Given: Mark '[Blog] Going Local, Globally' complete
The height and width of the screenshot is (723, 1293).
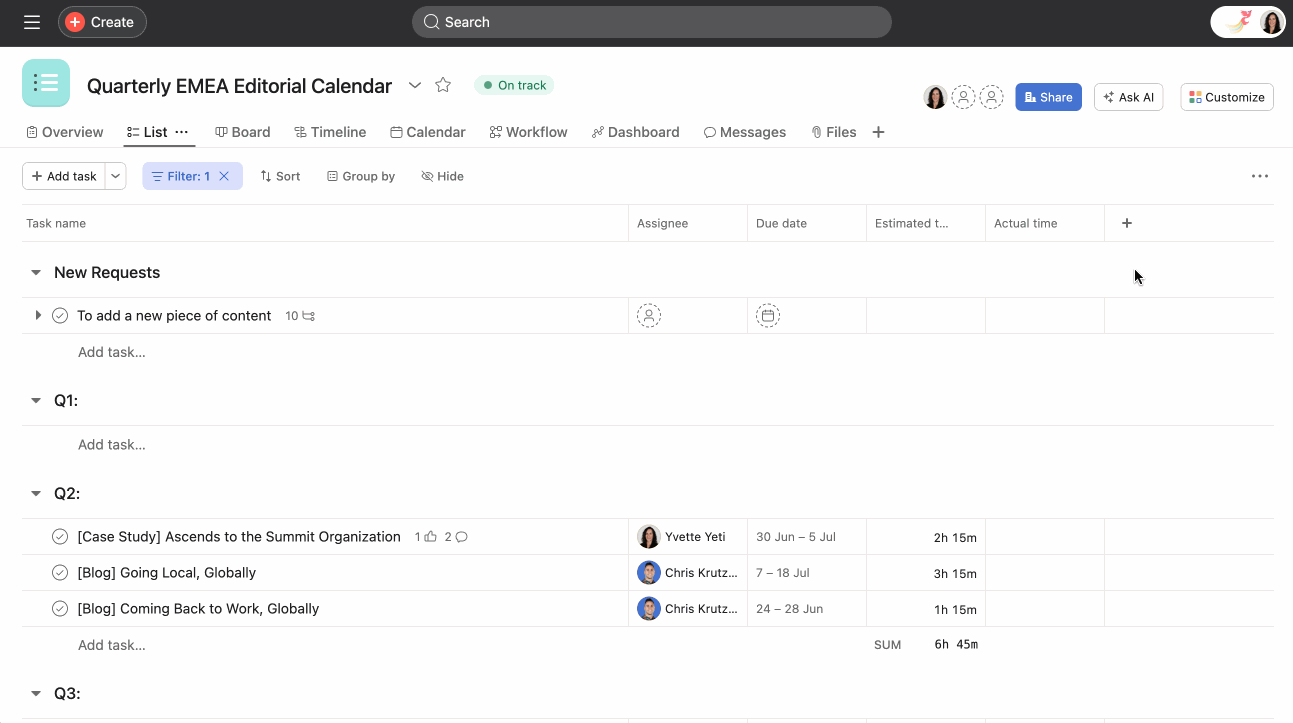Looking at the screenshot, I should click(59, 572).
